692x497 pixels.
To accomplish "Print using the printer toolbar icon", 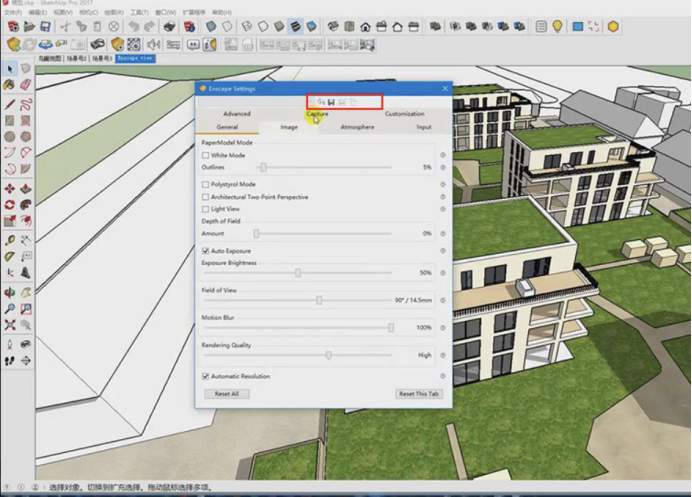I will coord(169,26).
